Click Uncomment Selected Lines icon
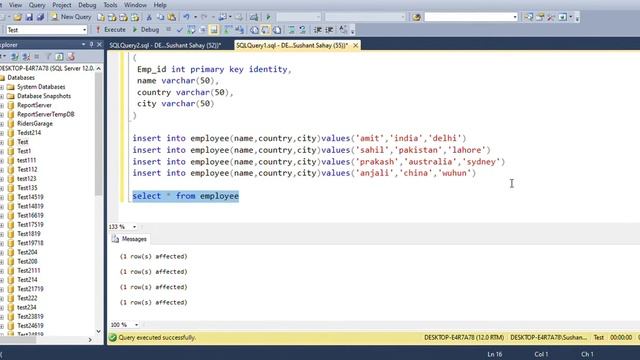The height and width of the screenshot is (360, 640). 303,30
